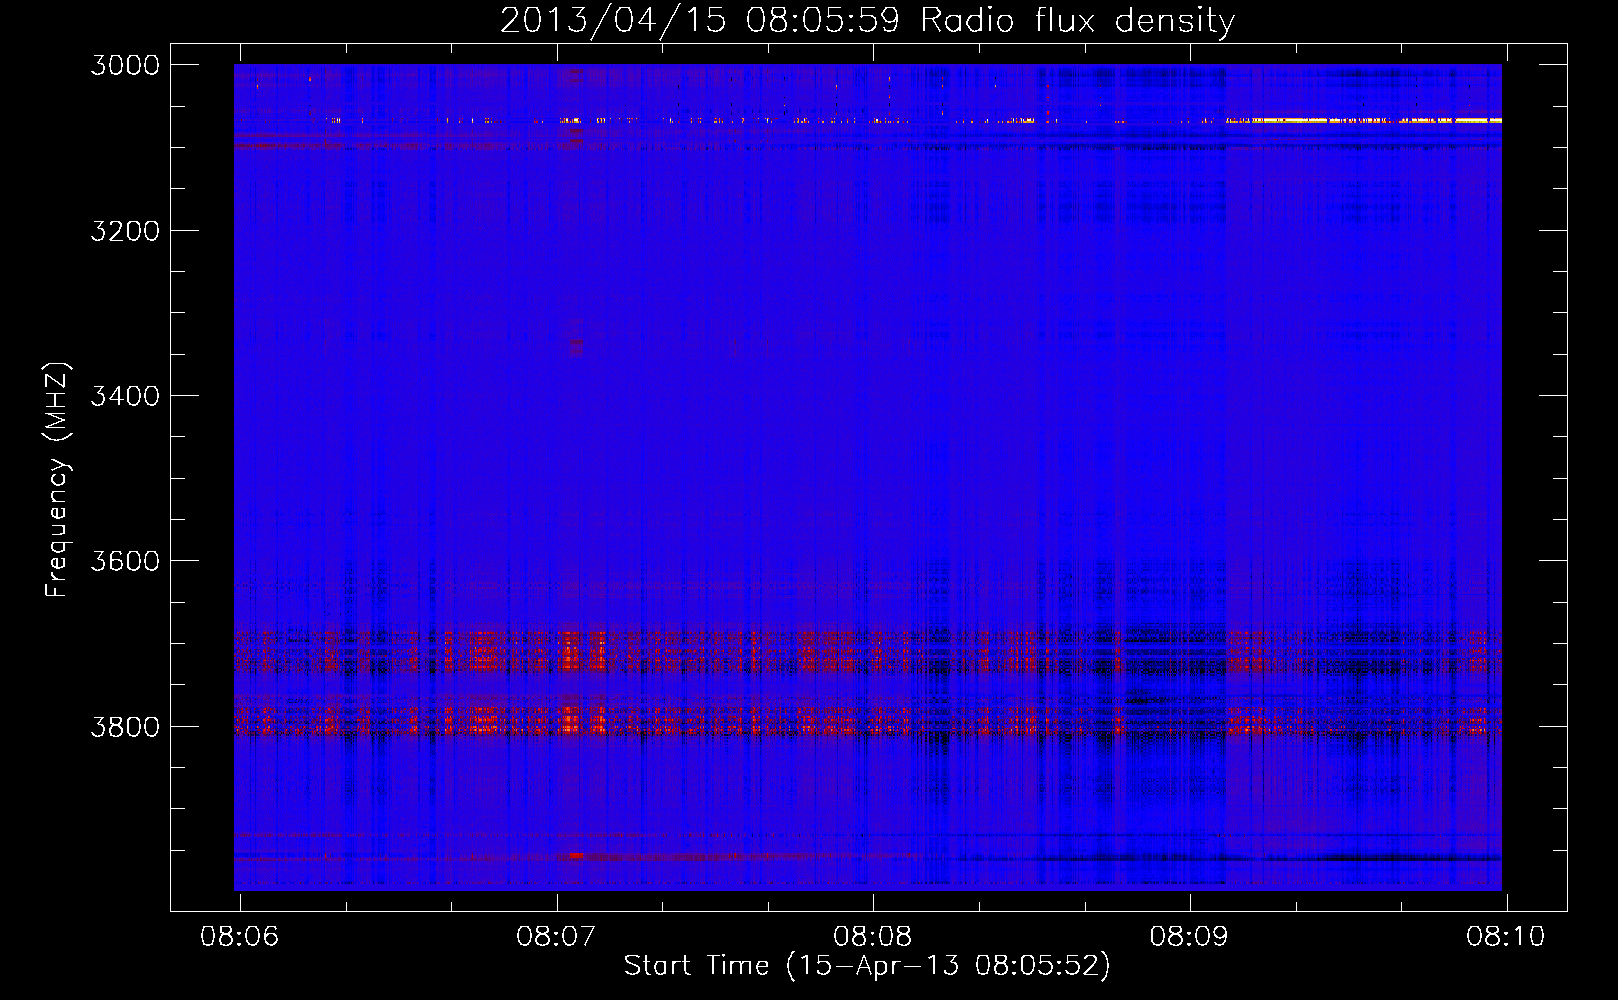Click the 08:08 time tick label
Image resolution: width=1618 pixels, height=1000 pixels.
tap(873, 937)
